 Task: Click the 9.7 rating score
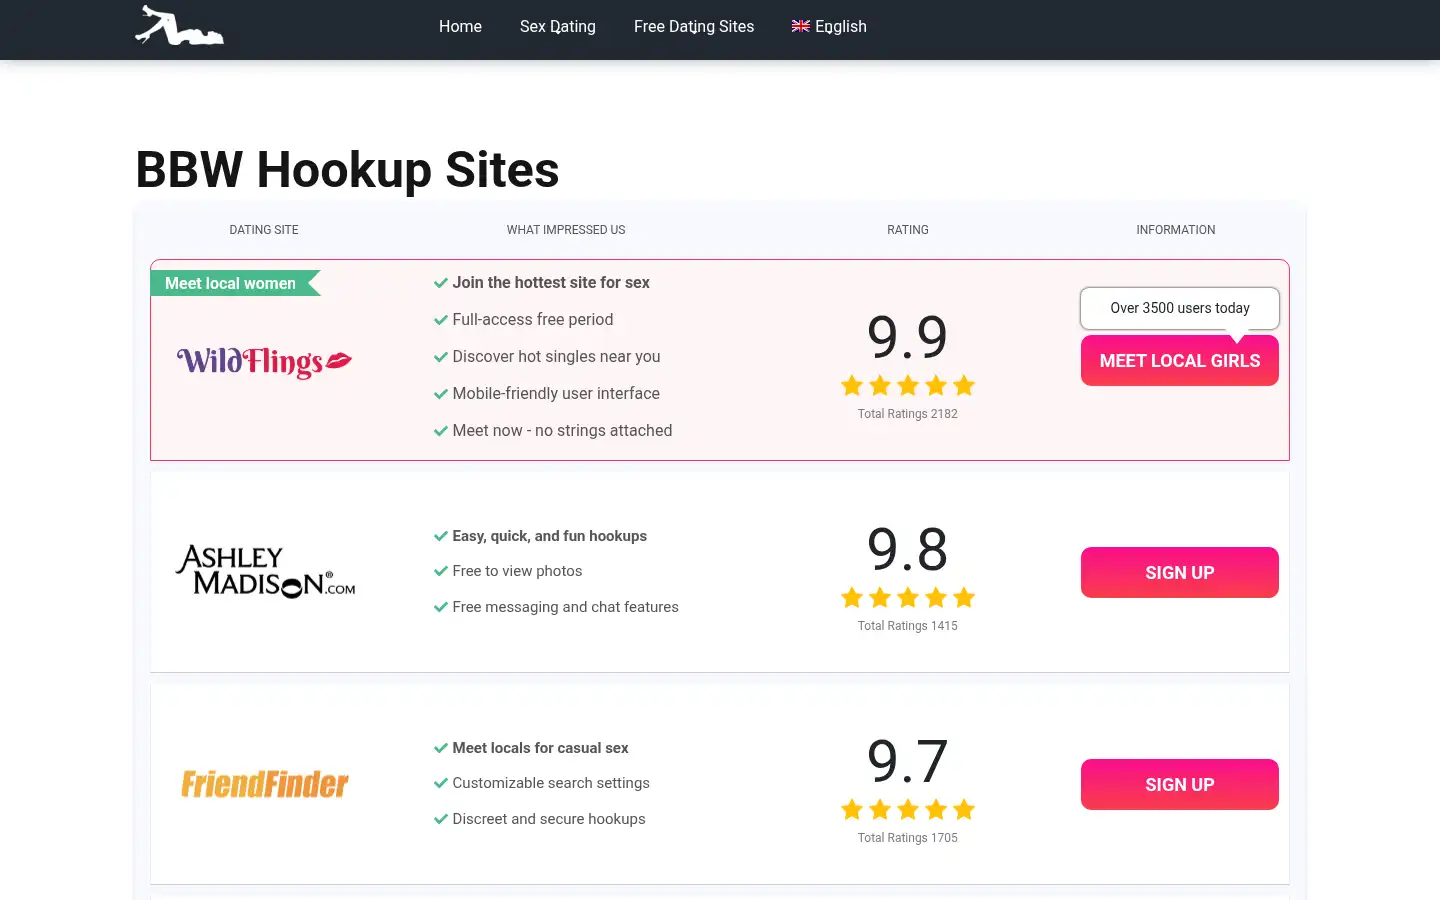click(908, 761)
